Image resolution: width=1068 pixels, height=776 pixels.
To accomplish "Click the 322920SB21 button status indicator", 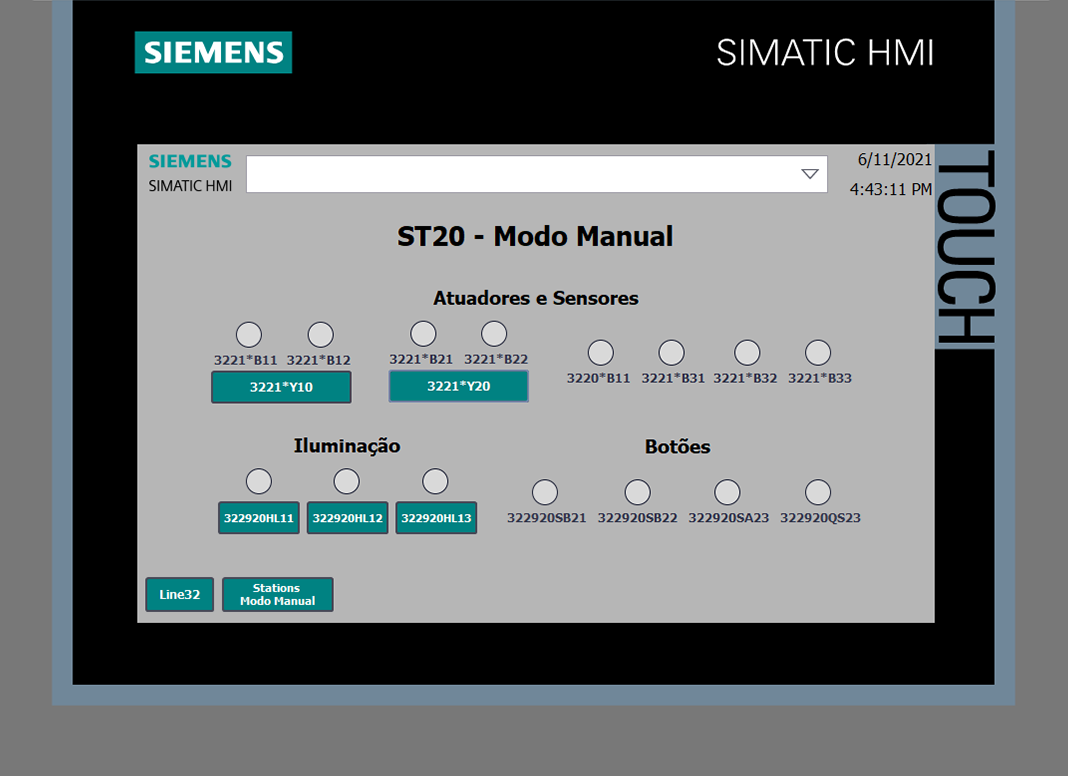I will (x=545, y=492).
